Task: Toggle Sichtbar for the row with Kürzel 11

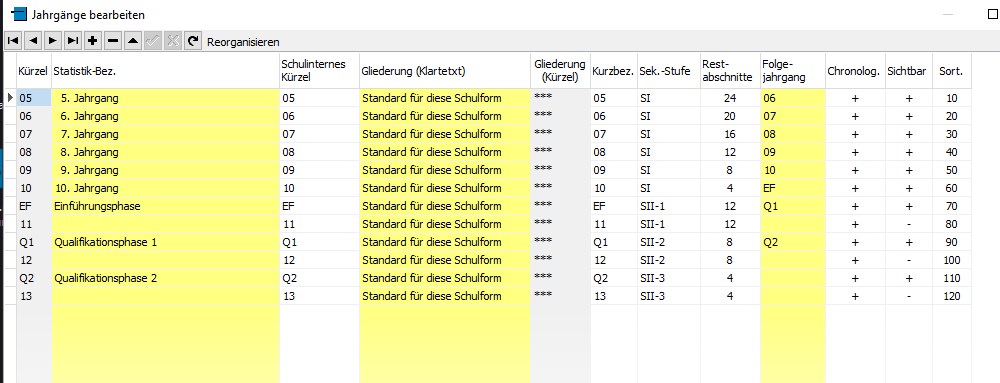Action: (909, 224)
